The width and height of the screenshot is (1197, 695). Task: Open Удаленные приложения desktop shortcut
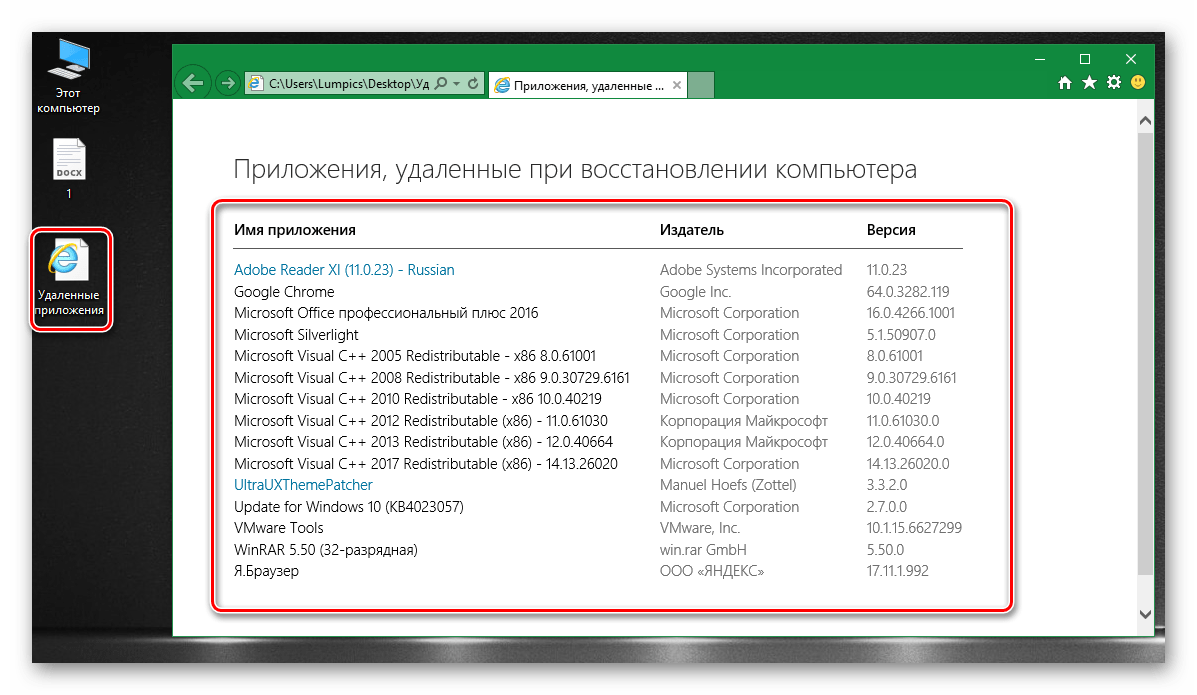[x=69, y=279]
